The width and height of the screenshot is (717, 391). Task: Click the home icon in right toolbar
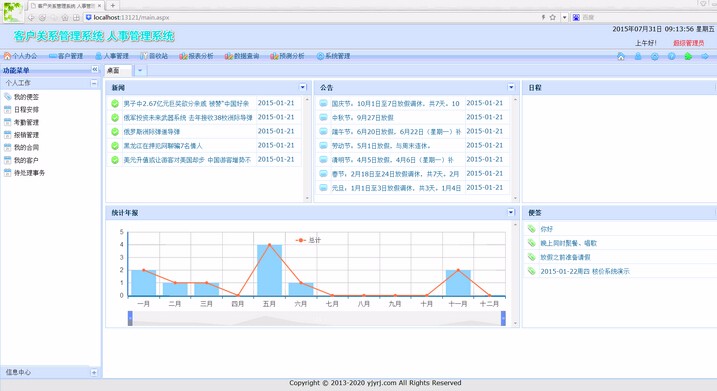(x=621, y=56)
